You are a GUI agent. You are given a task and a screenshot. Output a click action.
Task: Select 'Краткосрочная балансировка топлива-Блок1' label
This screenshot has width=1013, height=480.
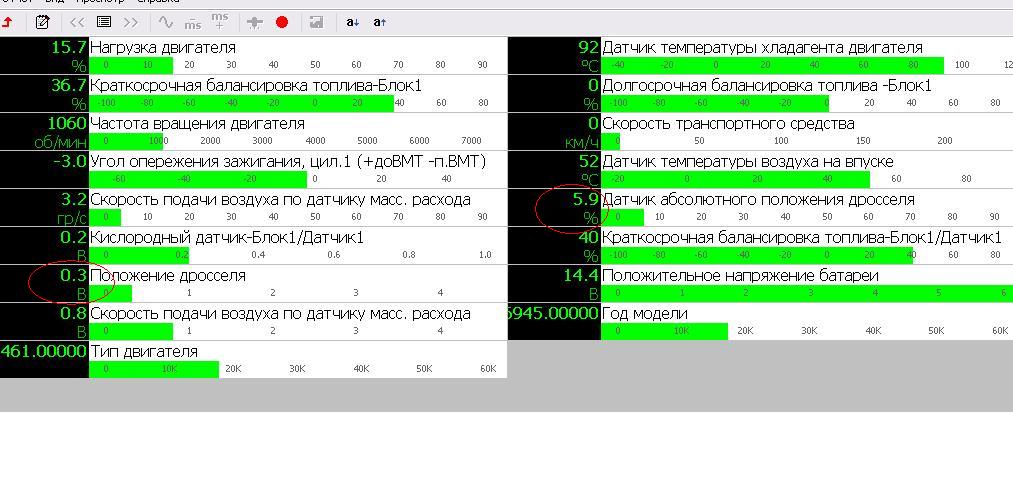256,85
